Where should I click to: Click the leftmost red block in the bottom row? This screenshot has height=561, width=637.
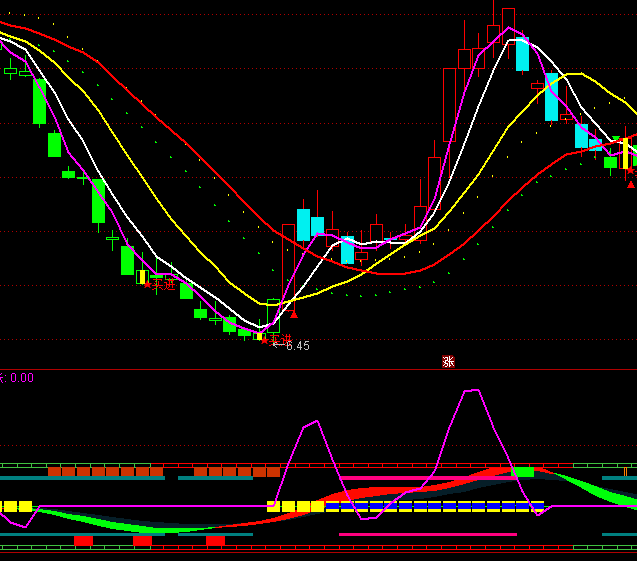click(83, 540)
